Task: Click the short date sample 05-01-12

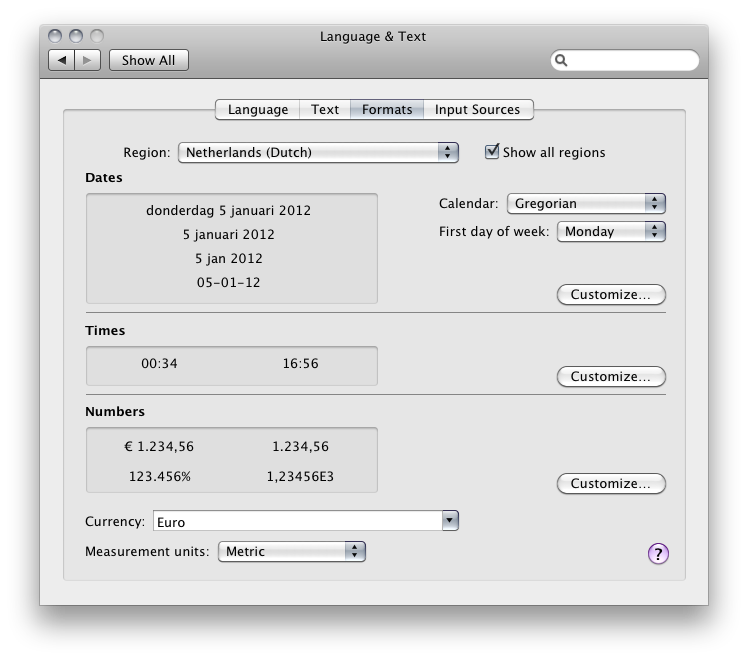Action: point(229,283)
